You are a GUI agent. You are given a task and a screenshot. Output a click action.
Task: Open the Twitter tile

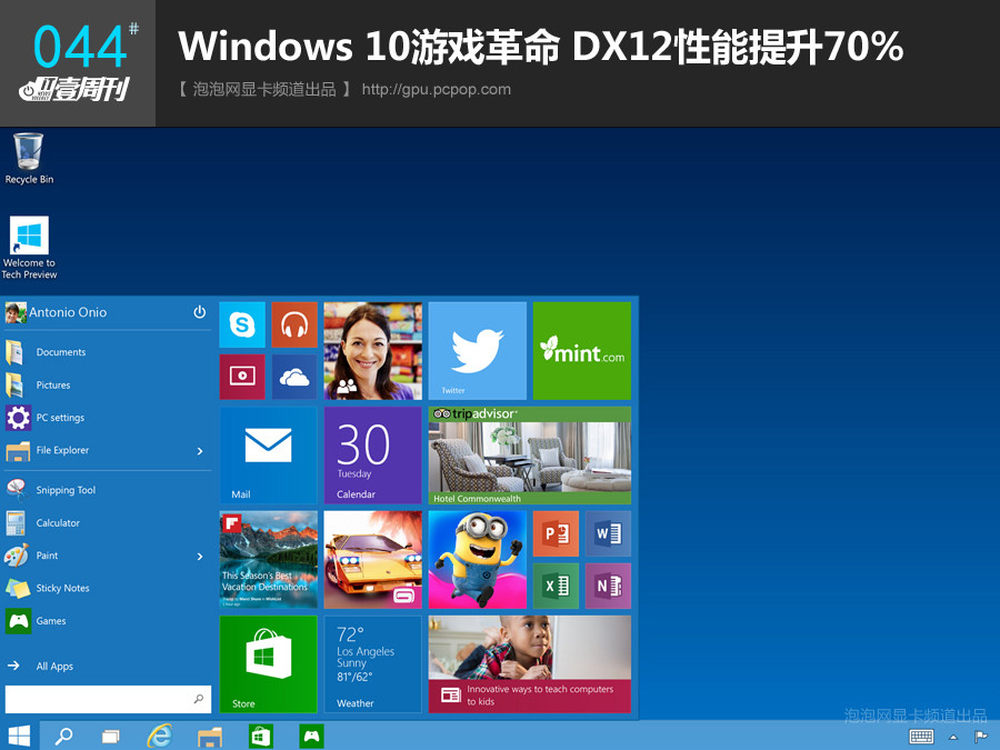pos(478,351)
